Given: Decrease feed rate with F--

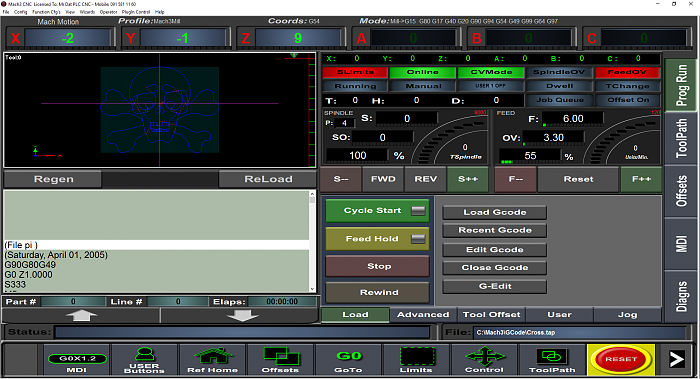Looking at the screenshot, I should click(516, 179).
